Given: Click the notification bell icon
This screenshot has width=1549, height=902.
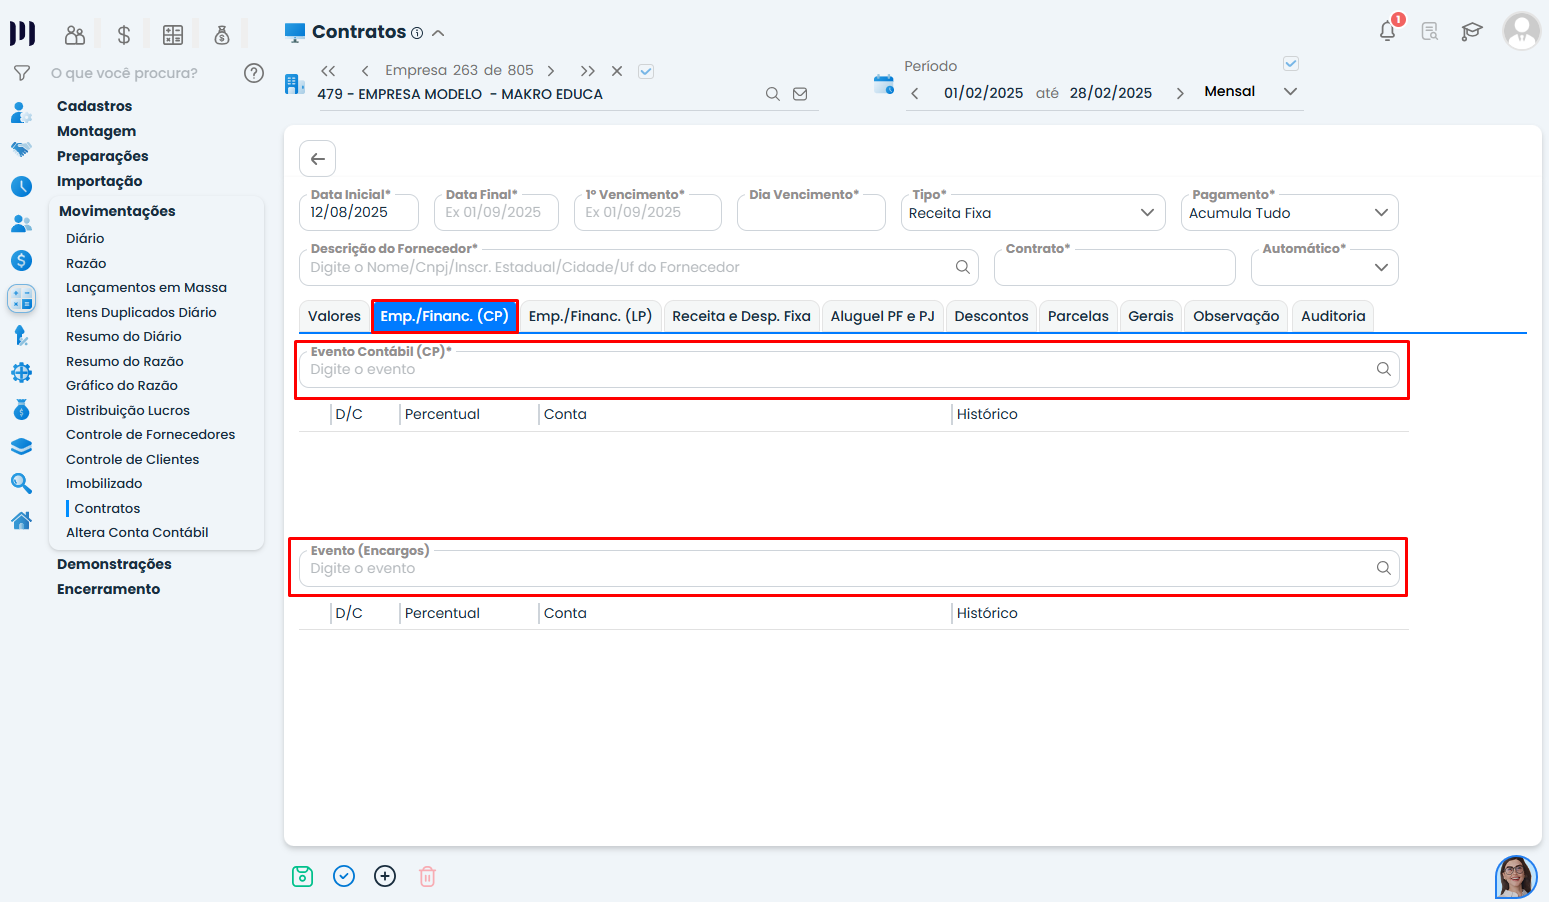Looking at the screenshot, I should (x=1387, y=31).
